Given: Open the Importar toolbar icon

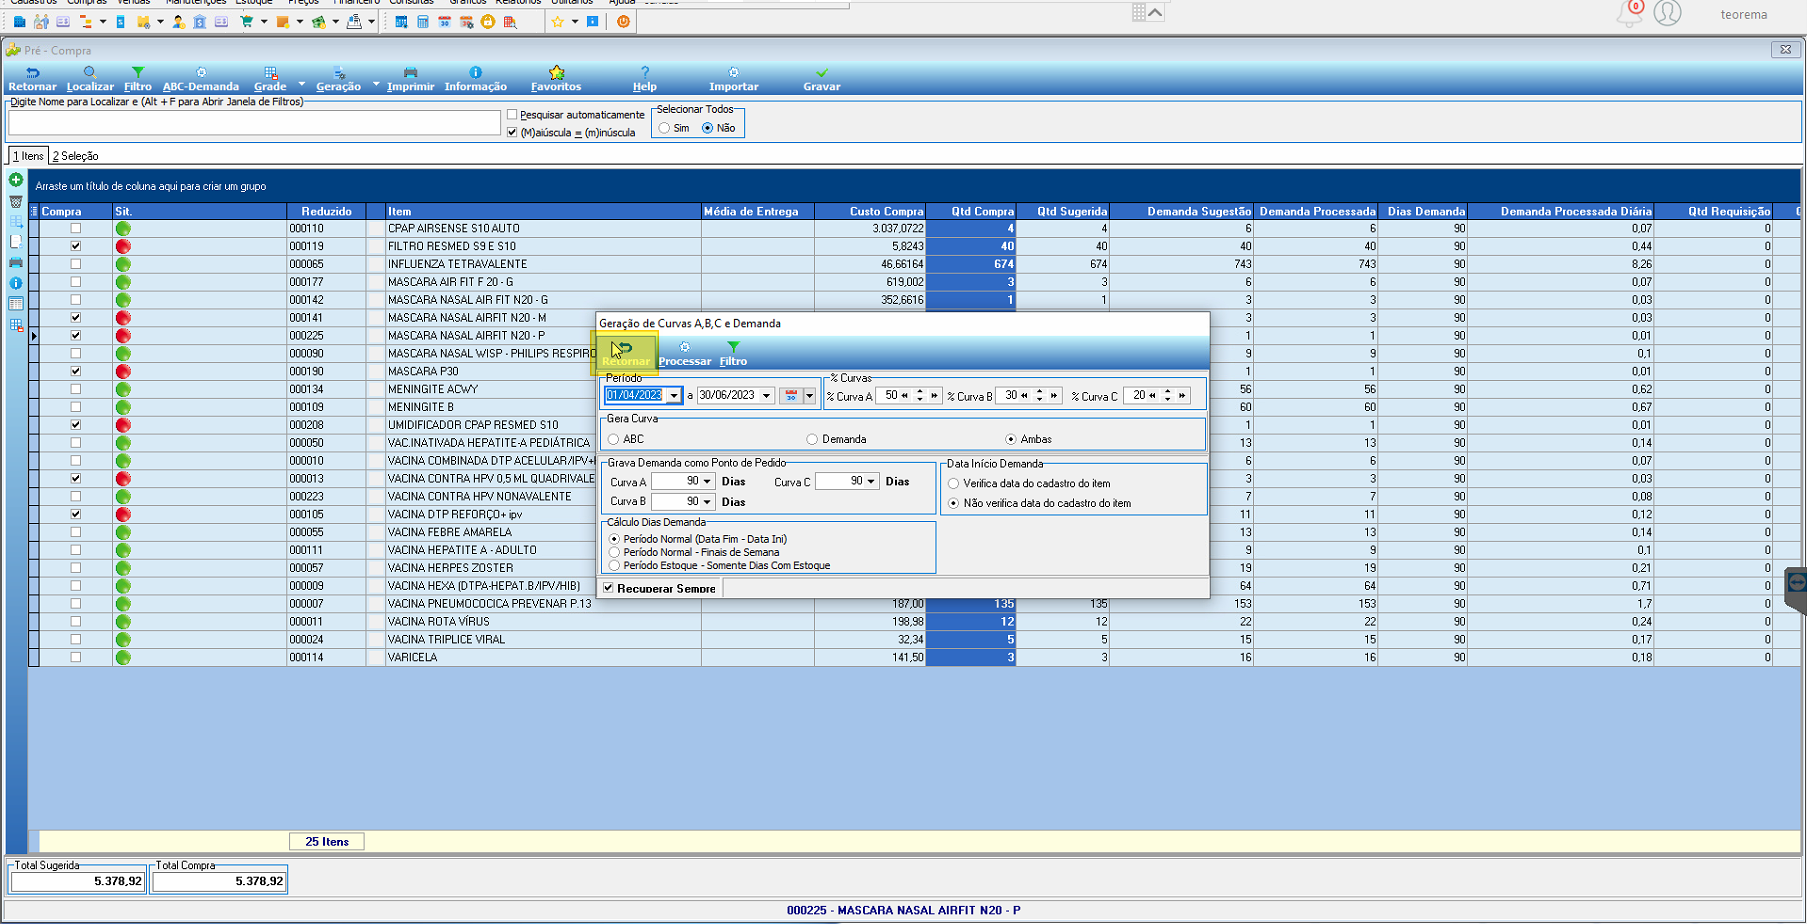Looking at the screenshot, I should (734, 72).
